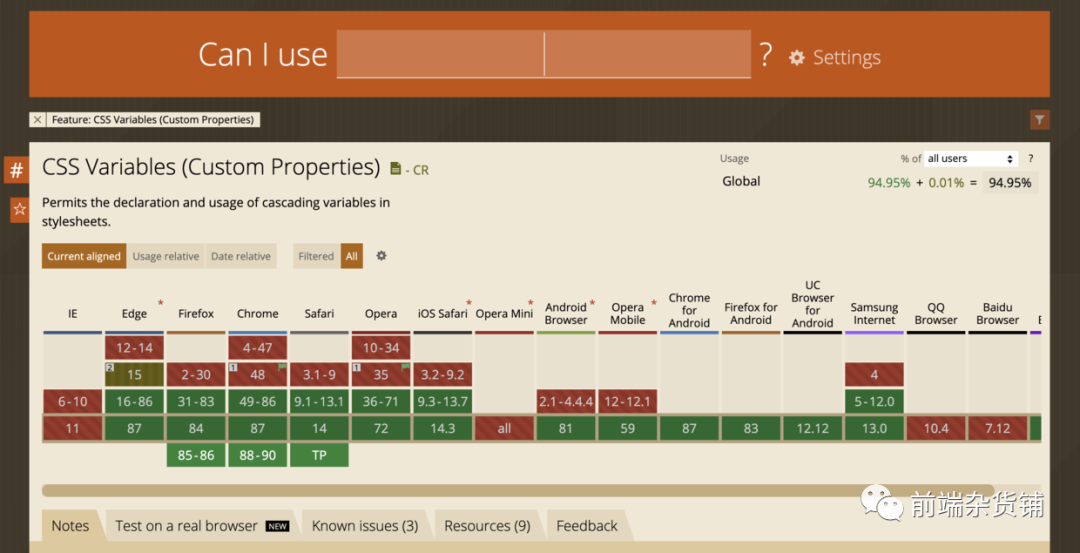Click the Edge column header

(134, 313)
